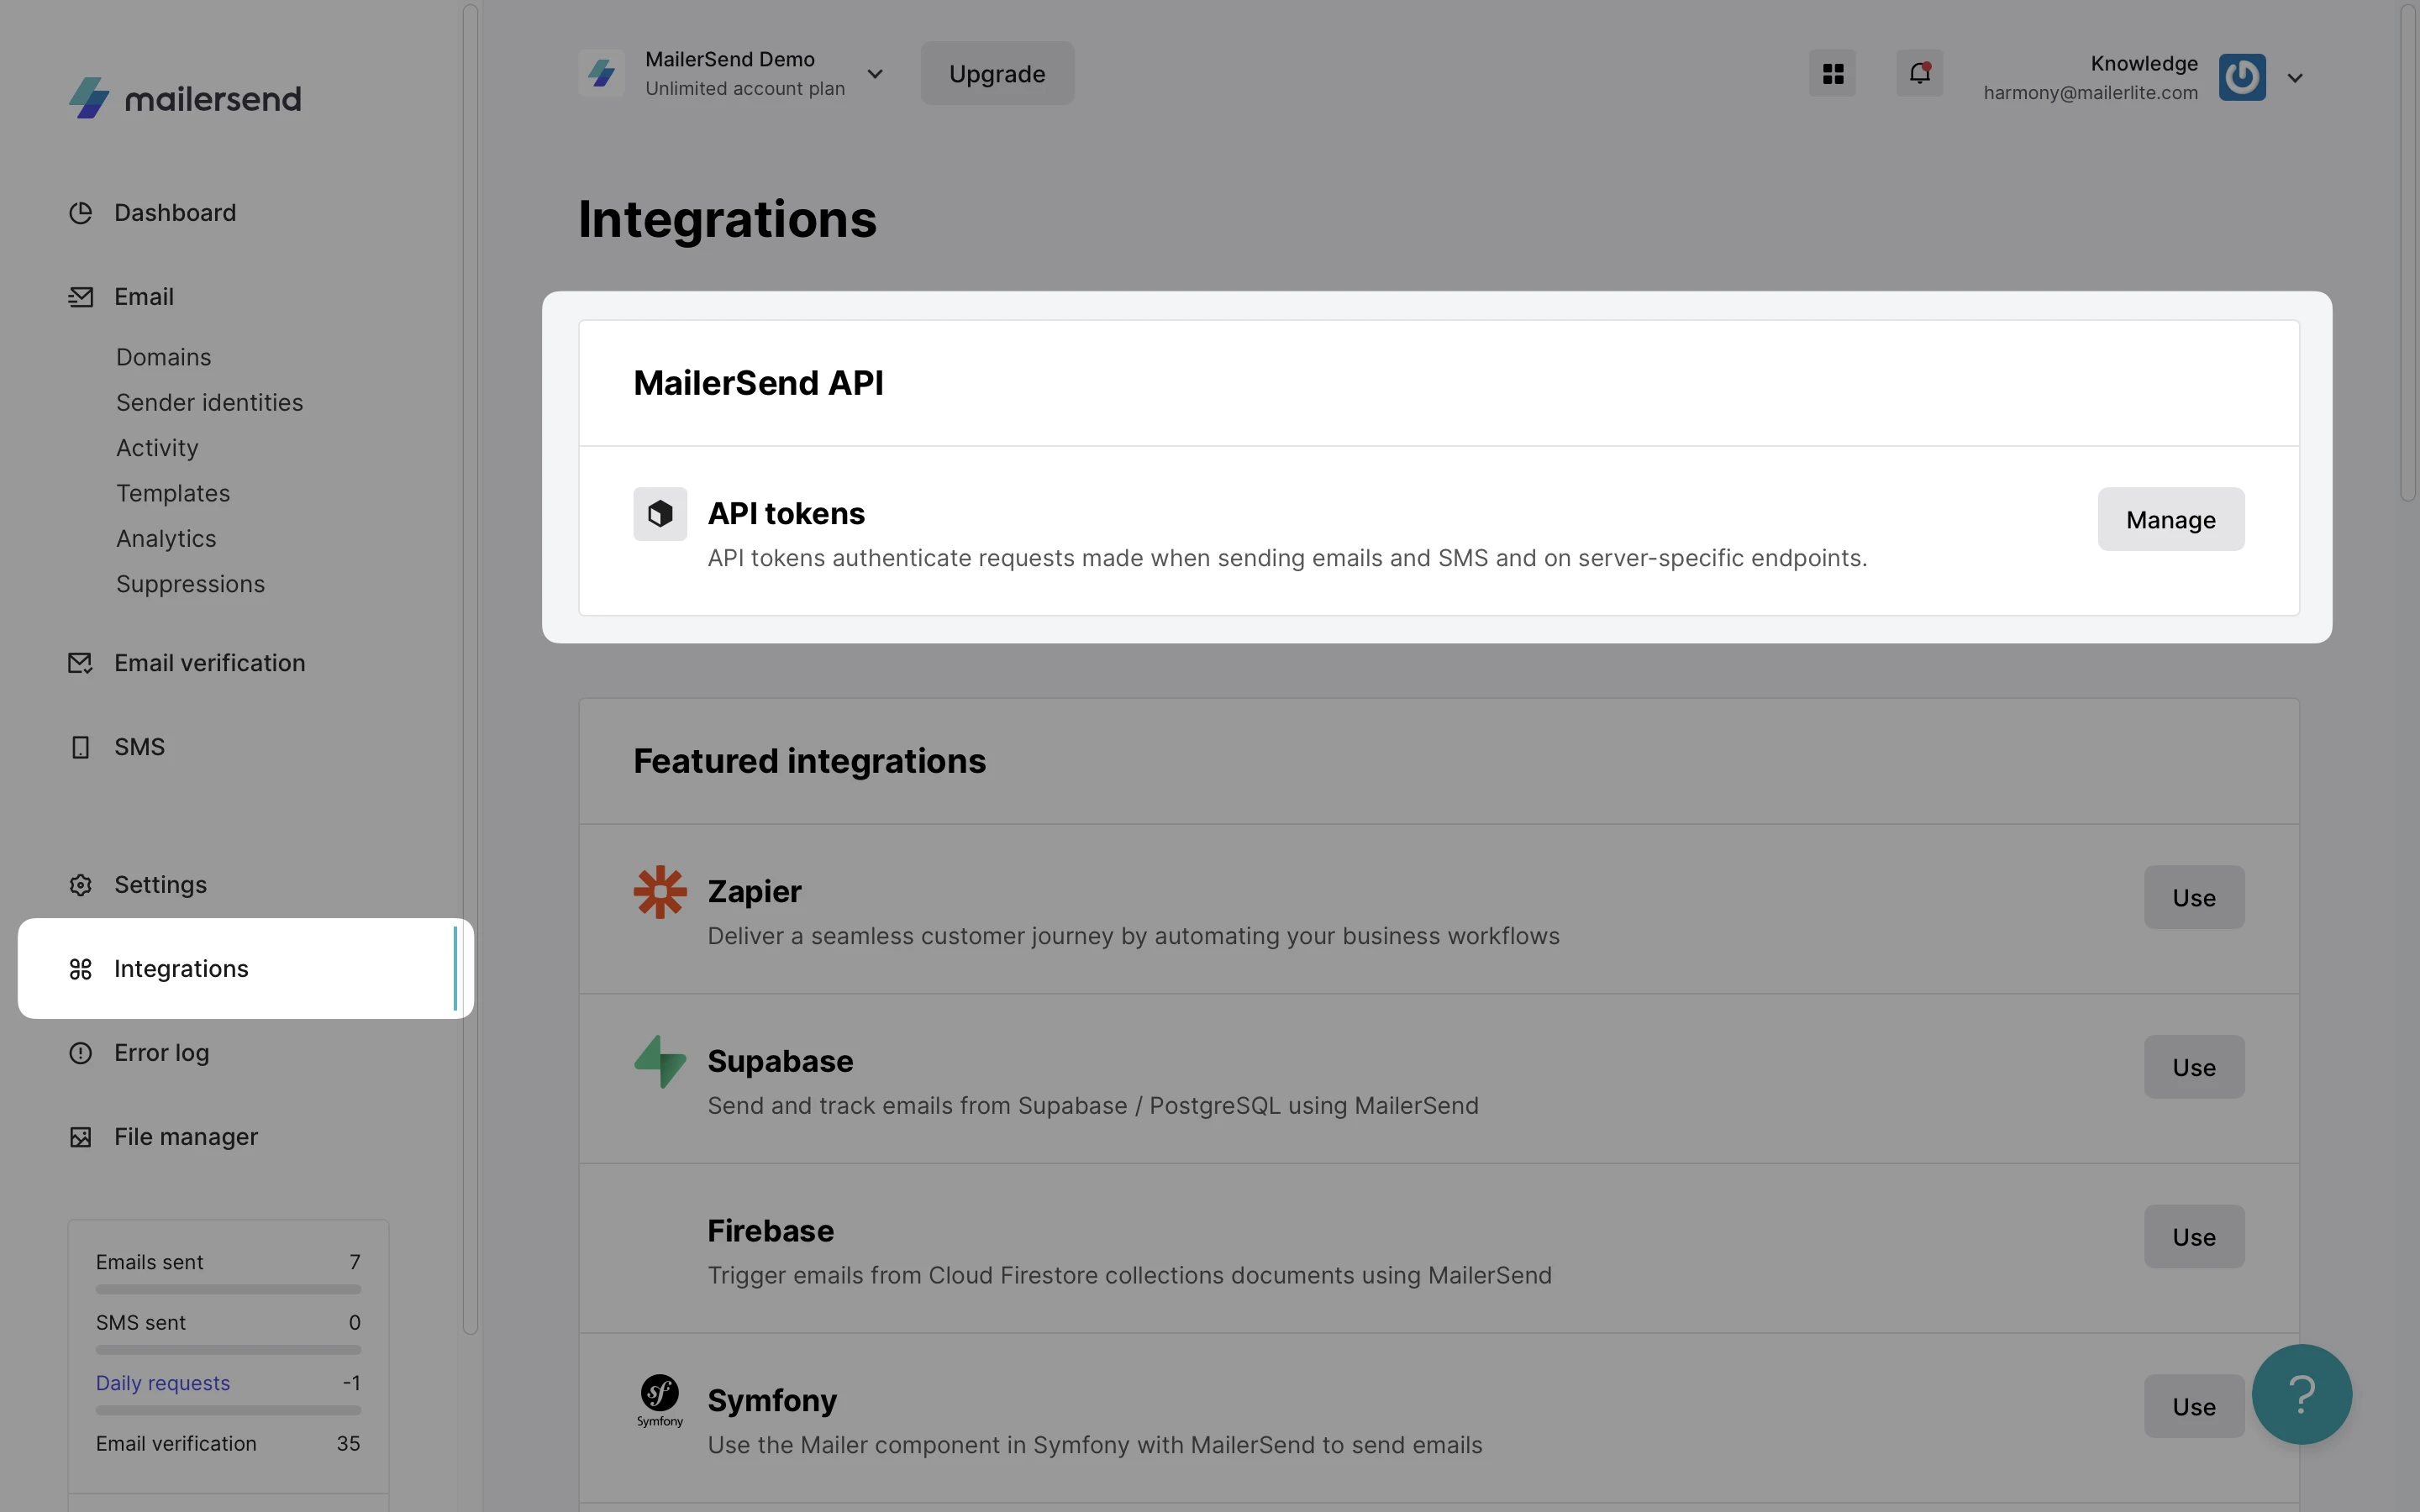Open the Daily requests link
The height and width of the screenshot is (1512, 2420).
pyautogui.click(x=163, y=1383)
